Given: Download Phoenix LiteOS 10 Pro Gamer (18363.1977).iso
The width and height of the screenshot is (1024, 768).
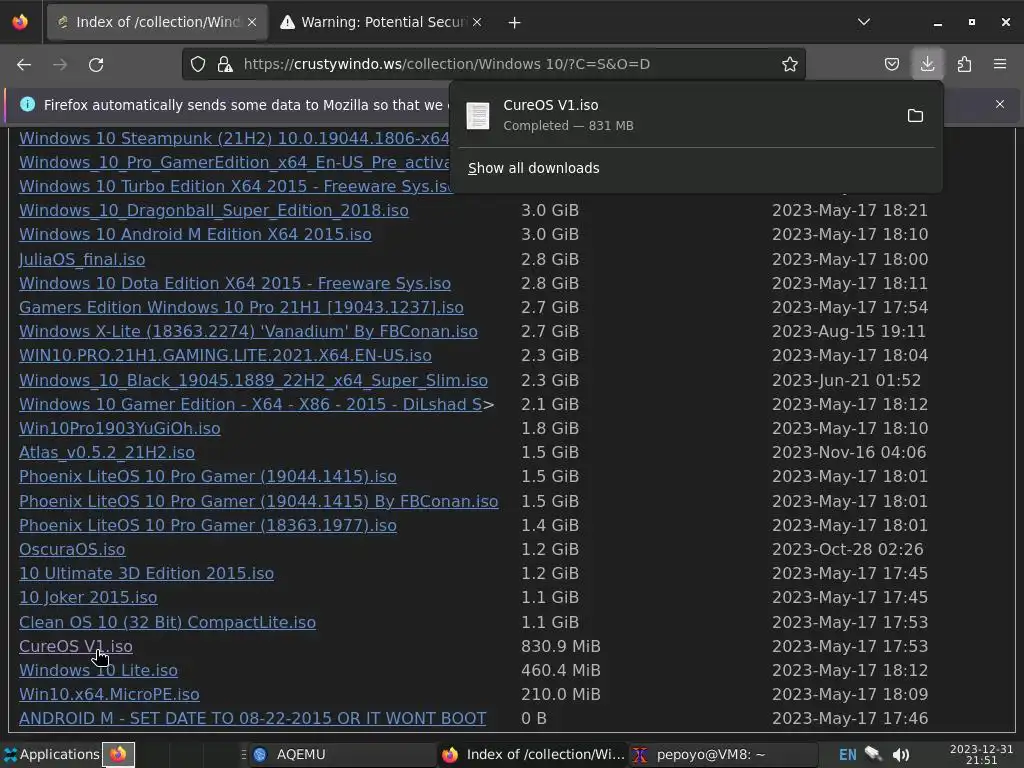Looking at the screenshot, I should point(208,525).
